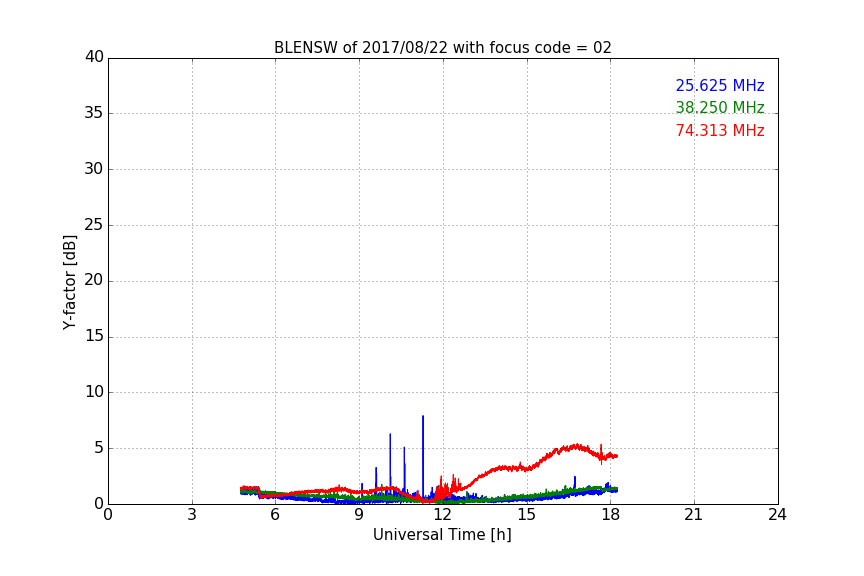
Task: Select the blue '25.625 MHz' legend label
Action: click(x=720, y=85)
